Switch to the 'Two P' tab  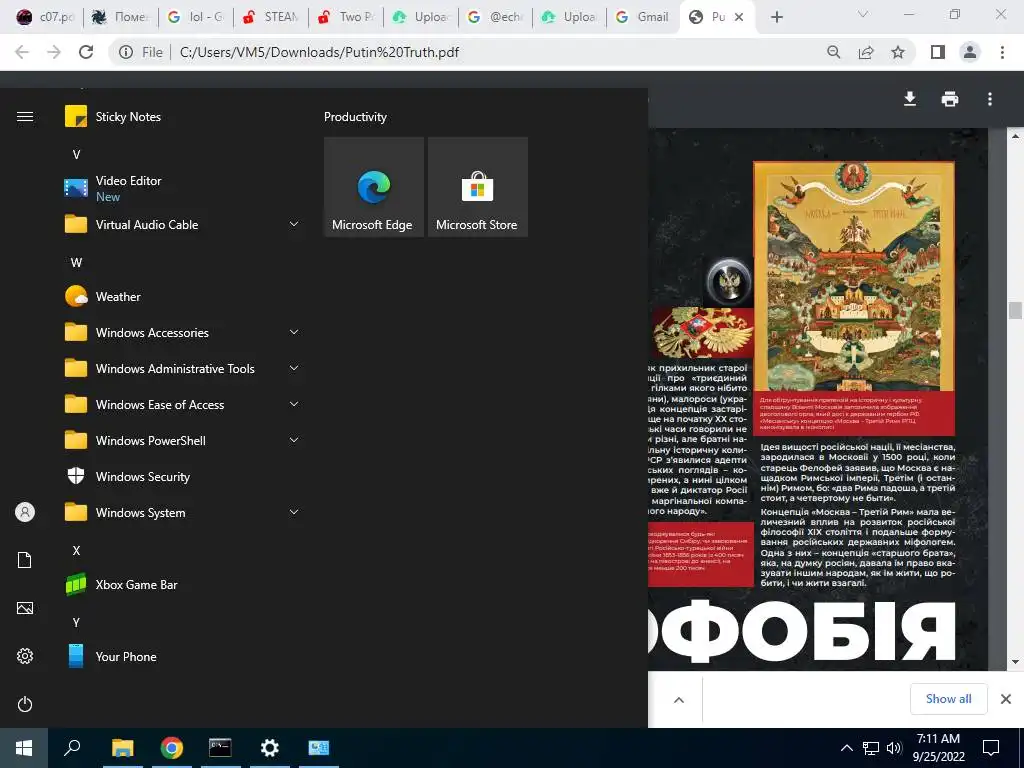tap(346, 17)
